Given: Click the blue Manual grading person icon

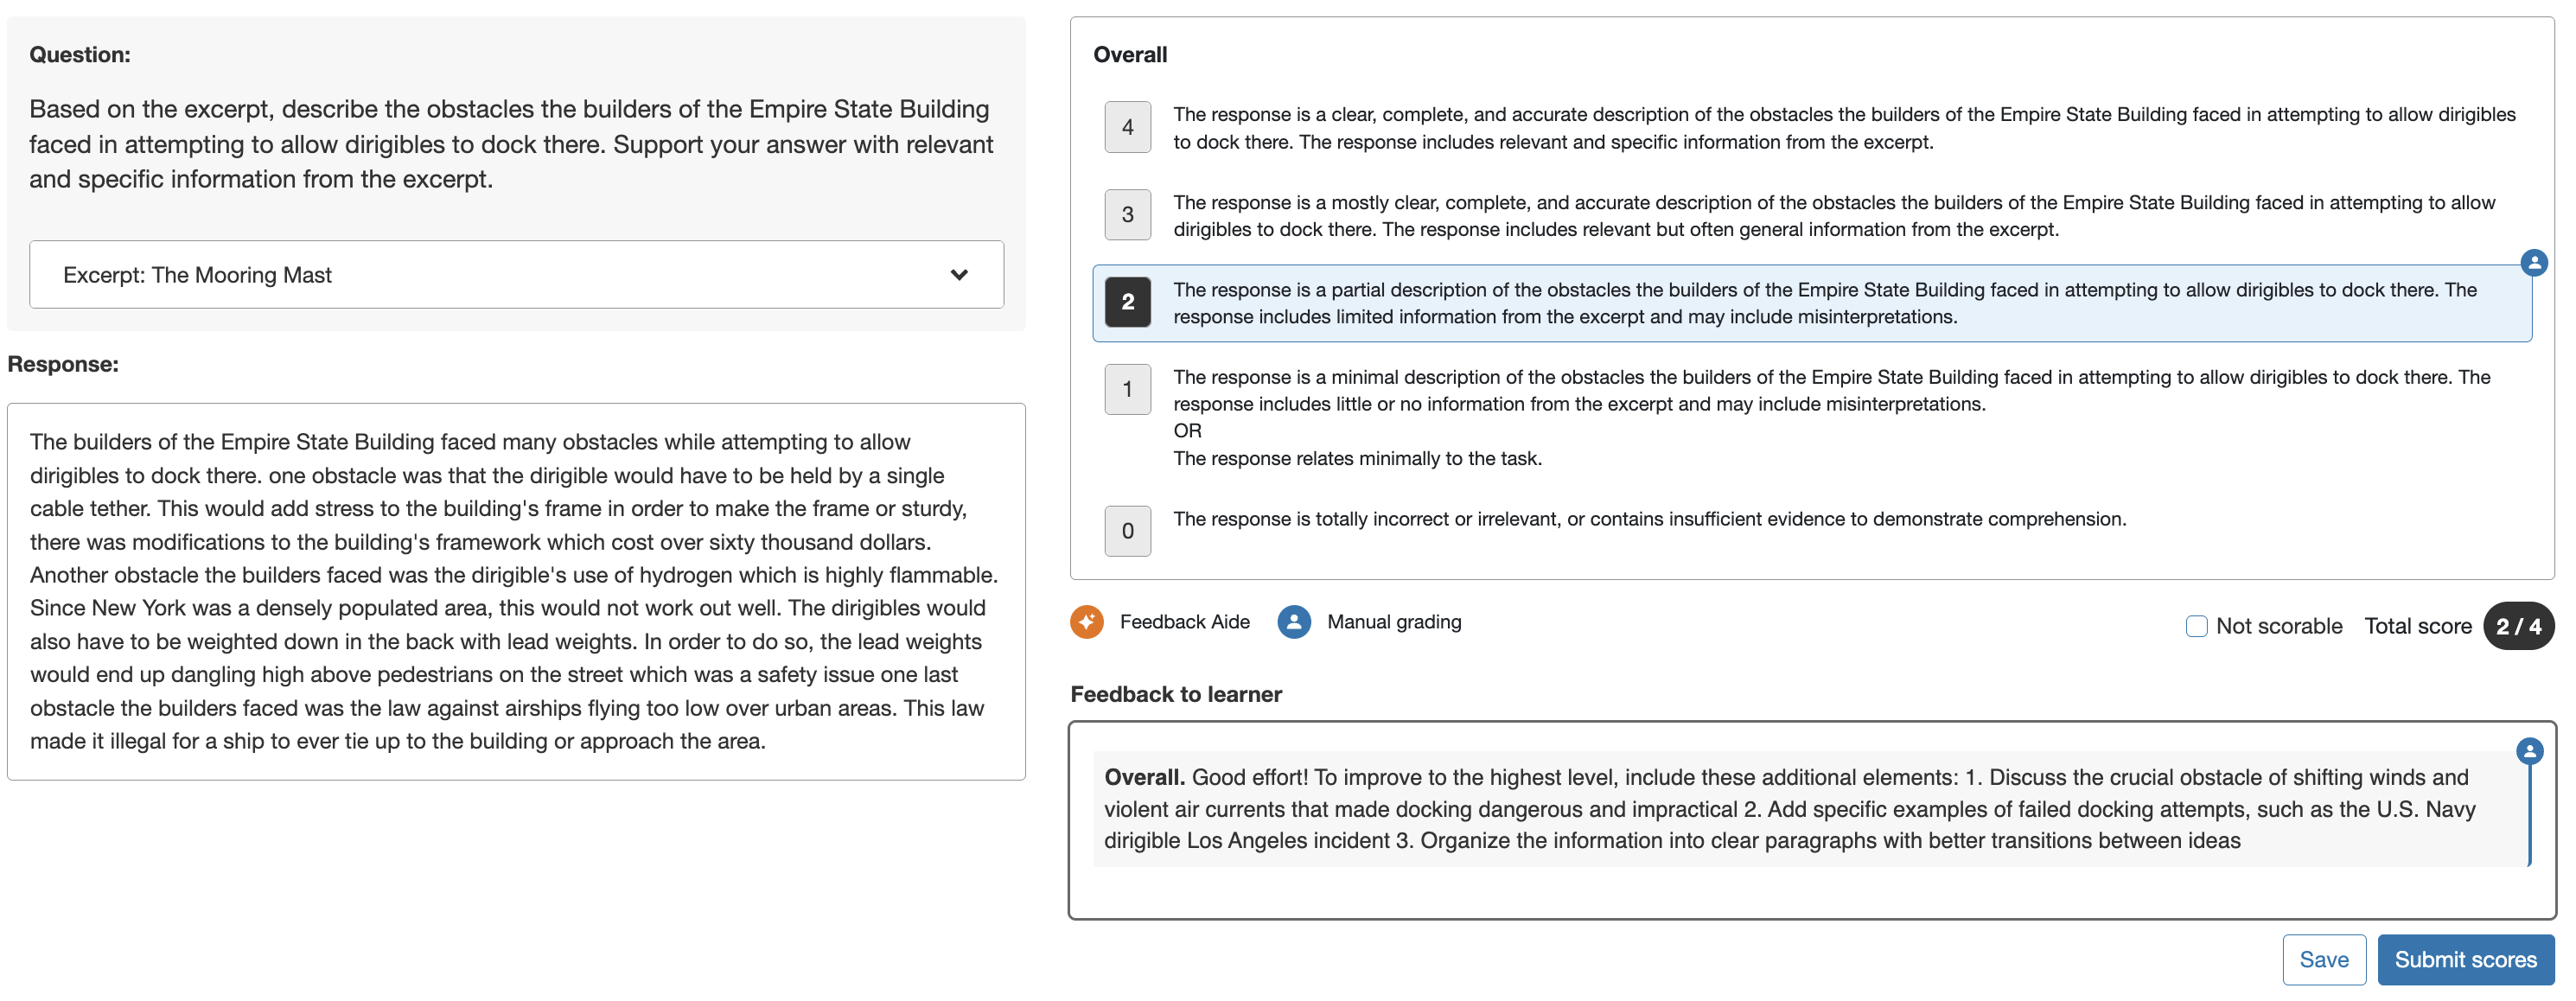Looking at the screenshot, I should tap(1294, 622).
